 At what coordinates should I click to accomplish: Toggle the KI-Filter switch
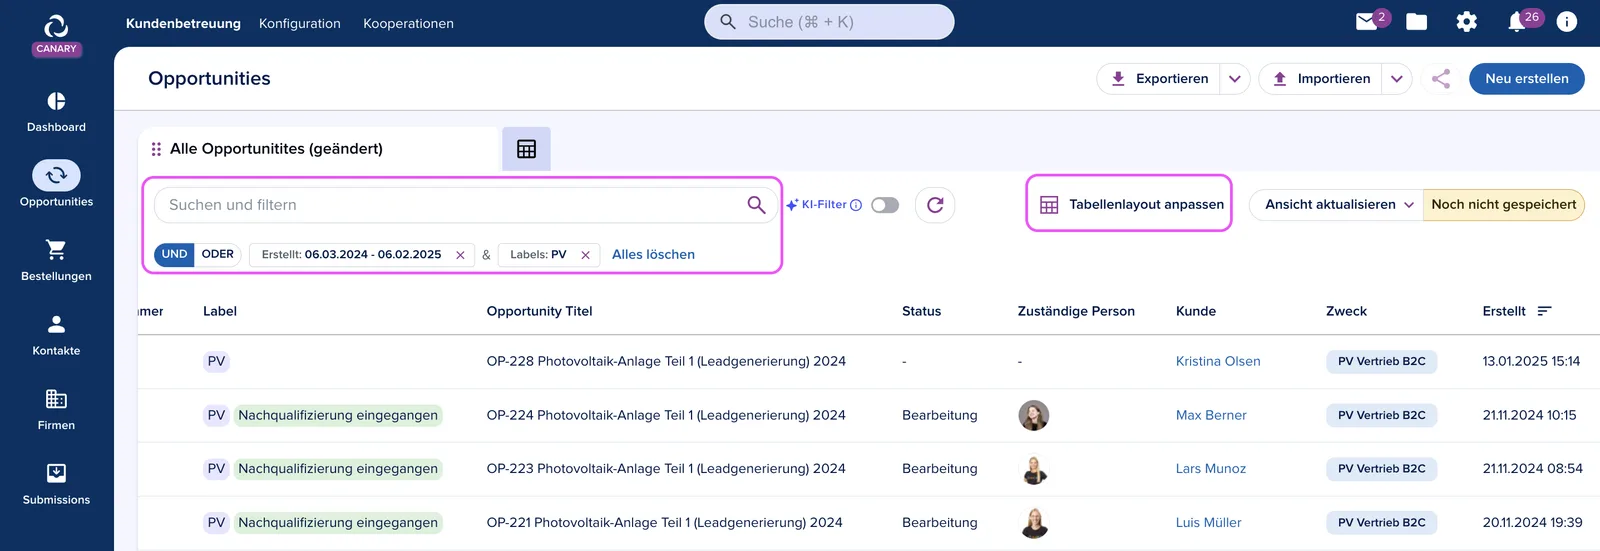885,205
